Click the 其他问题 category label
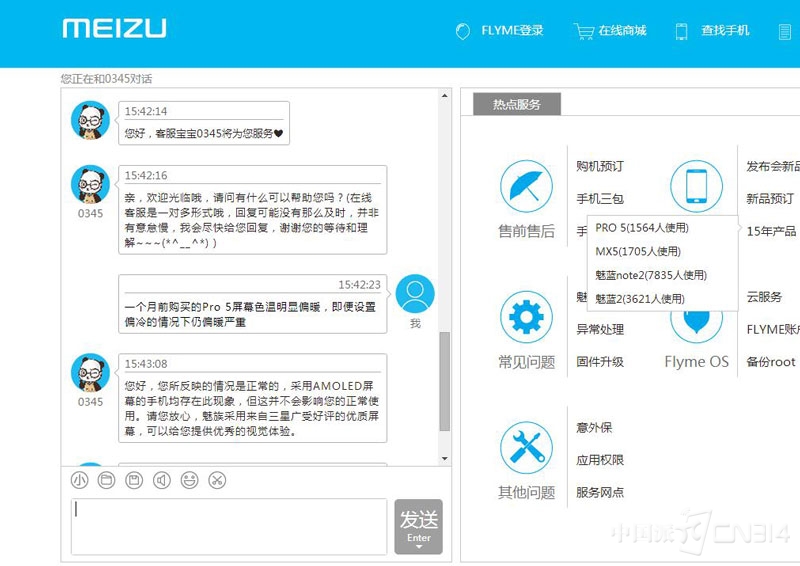The height and width of the screenshot is (566, 800). click(x=526, y=493)
